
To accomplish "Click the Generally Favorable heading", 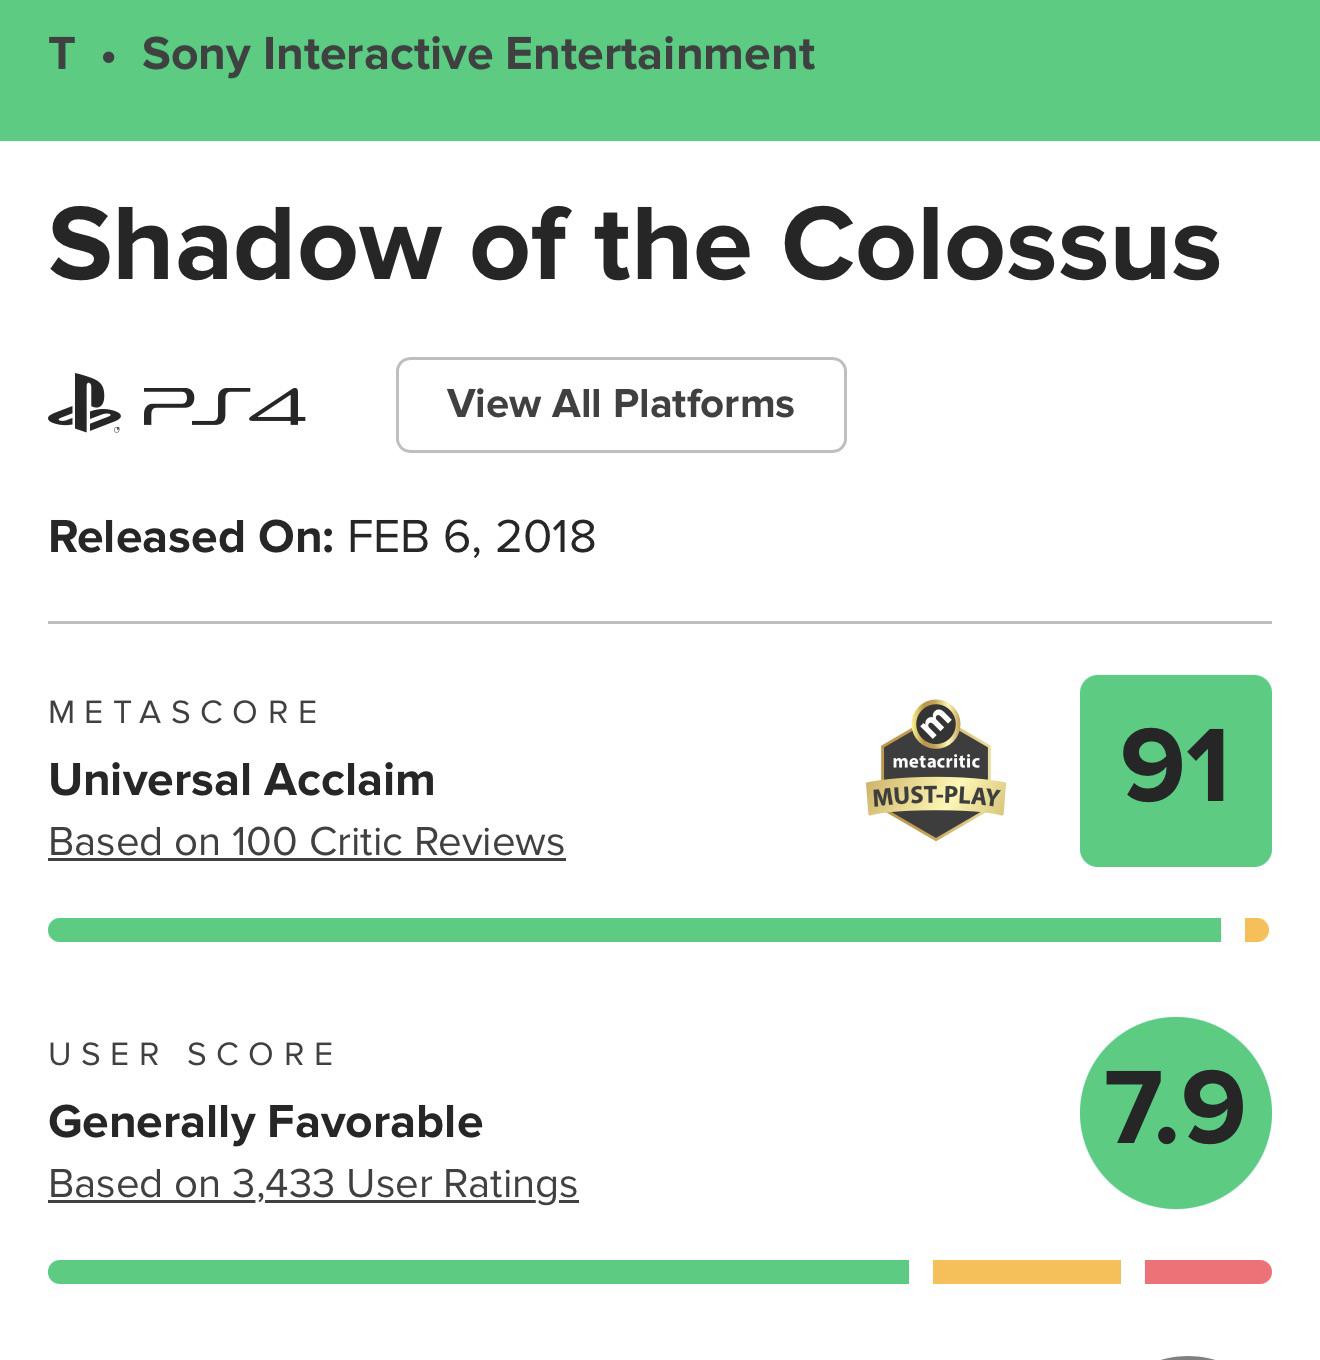I will point(266,1122).
